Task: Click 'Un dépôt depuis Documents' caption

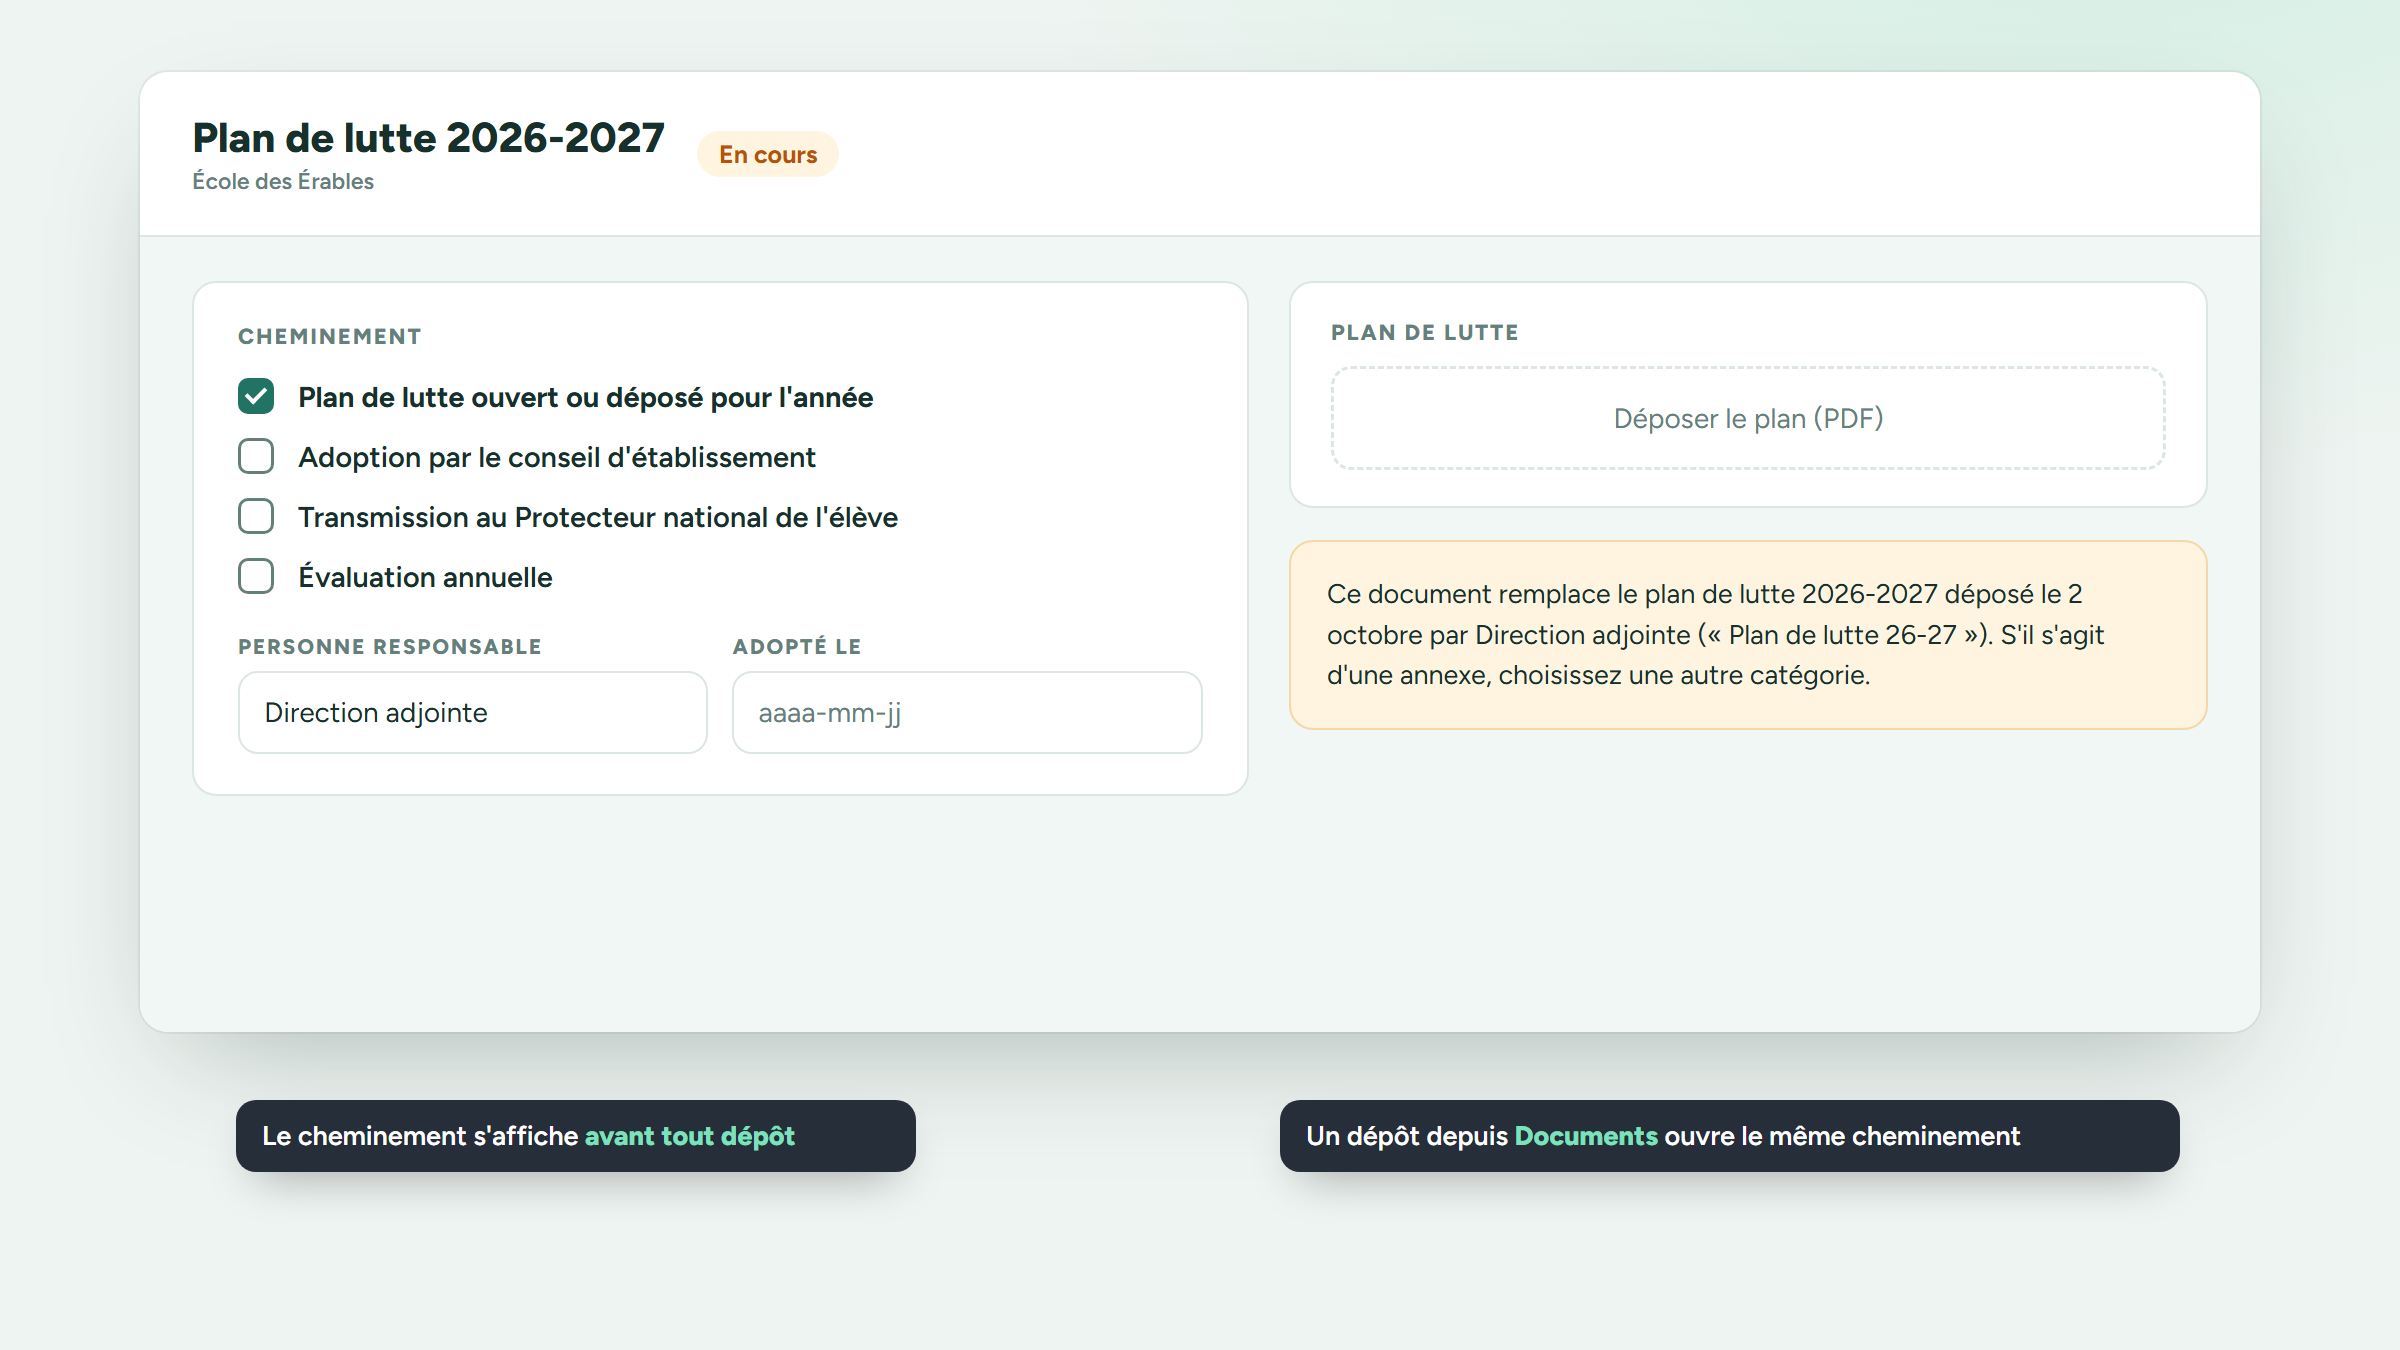Action: pos(1730,1136)
